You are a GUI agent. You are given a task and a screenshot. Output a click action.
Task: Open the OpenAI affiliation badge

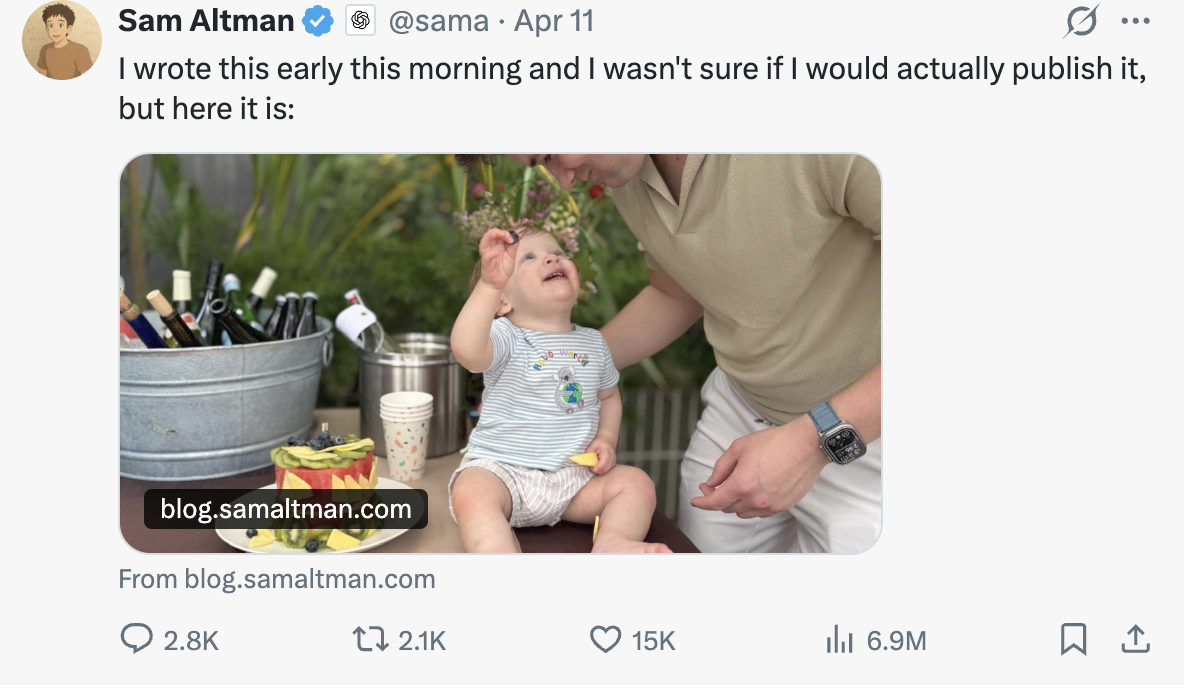coord(360,21)
